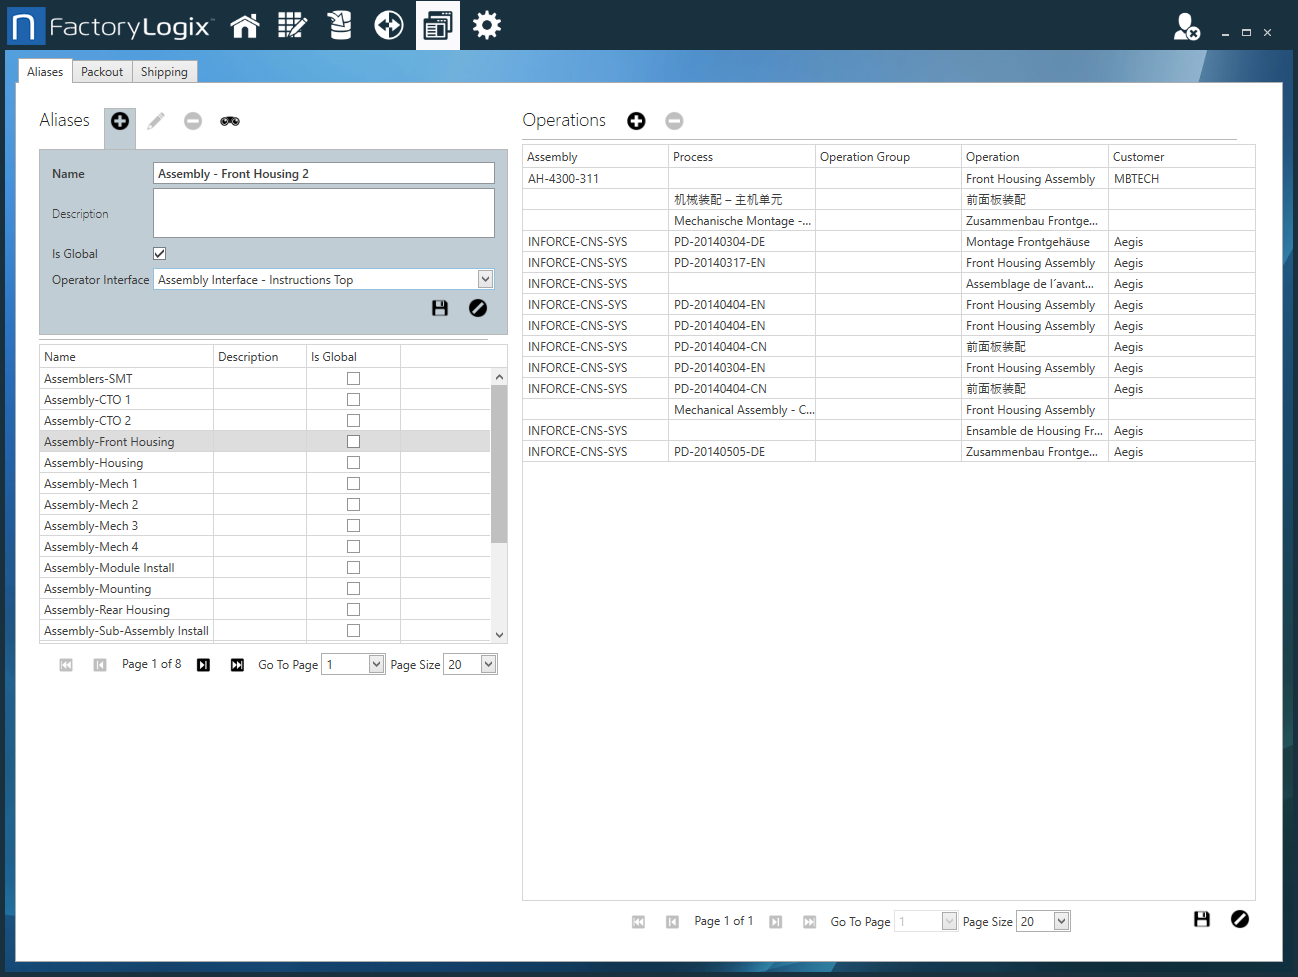The image size is (1298, 977).
Task: Click the alias Name text field
Action: (x=324, y=174)
